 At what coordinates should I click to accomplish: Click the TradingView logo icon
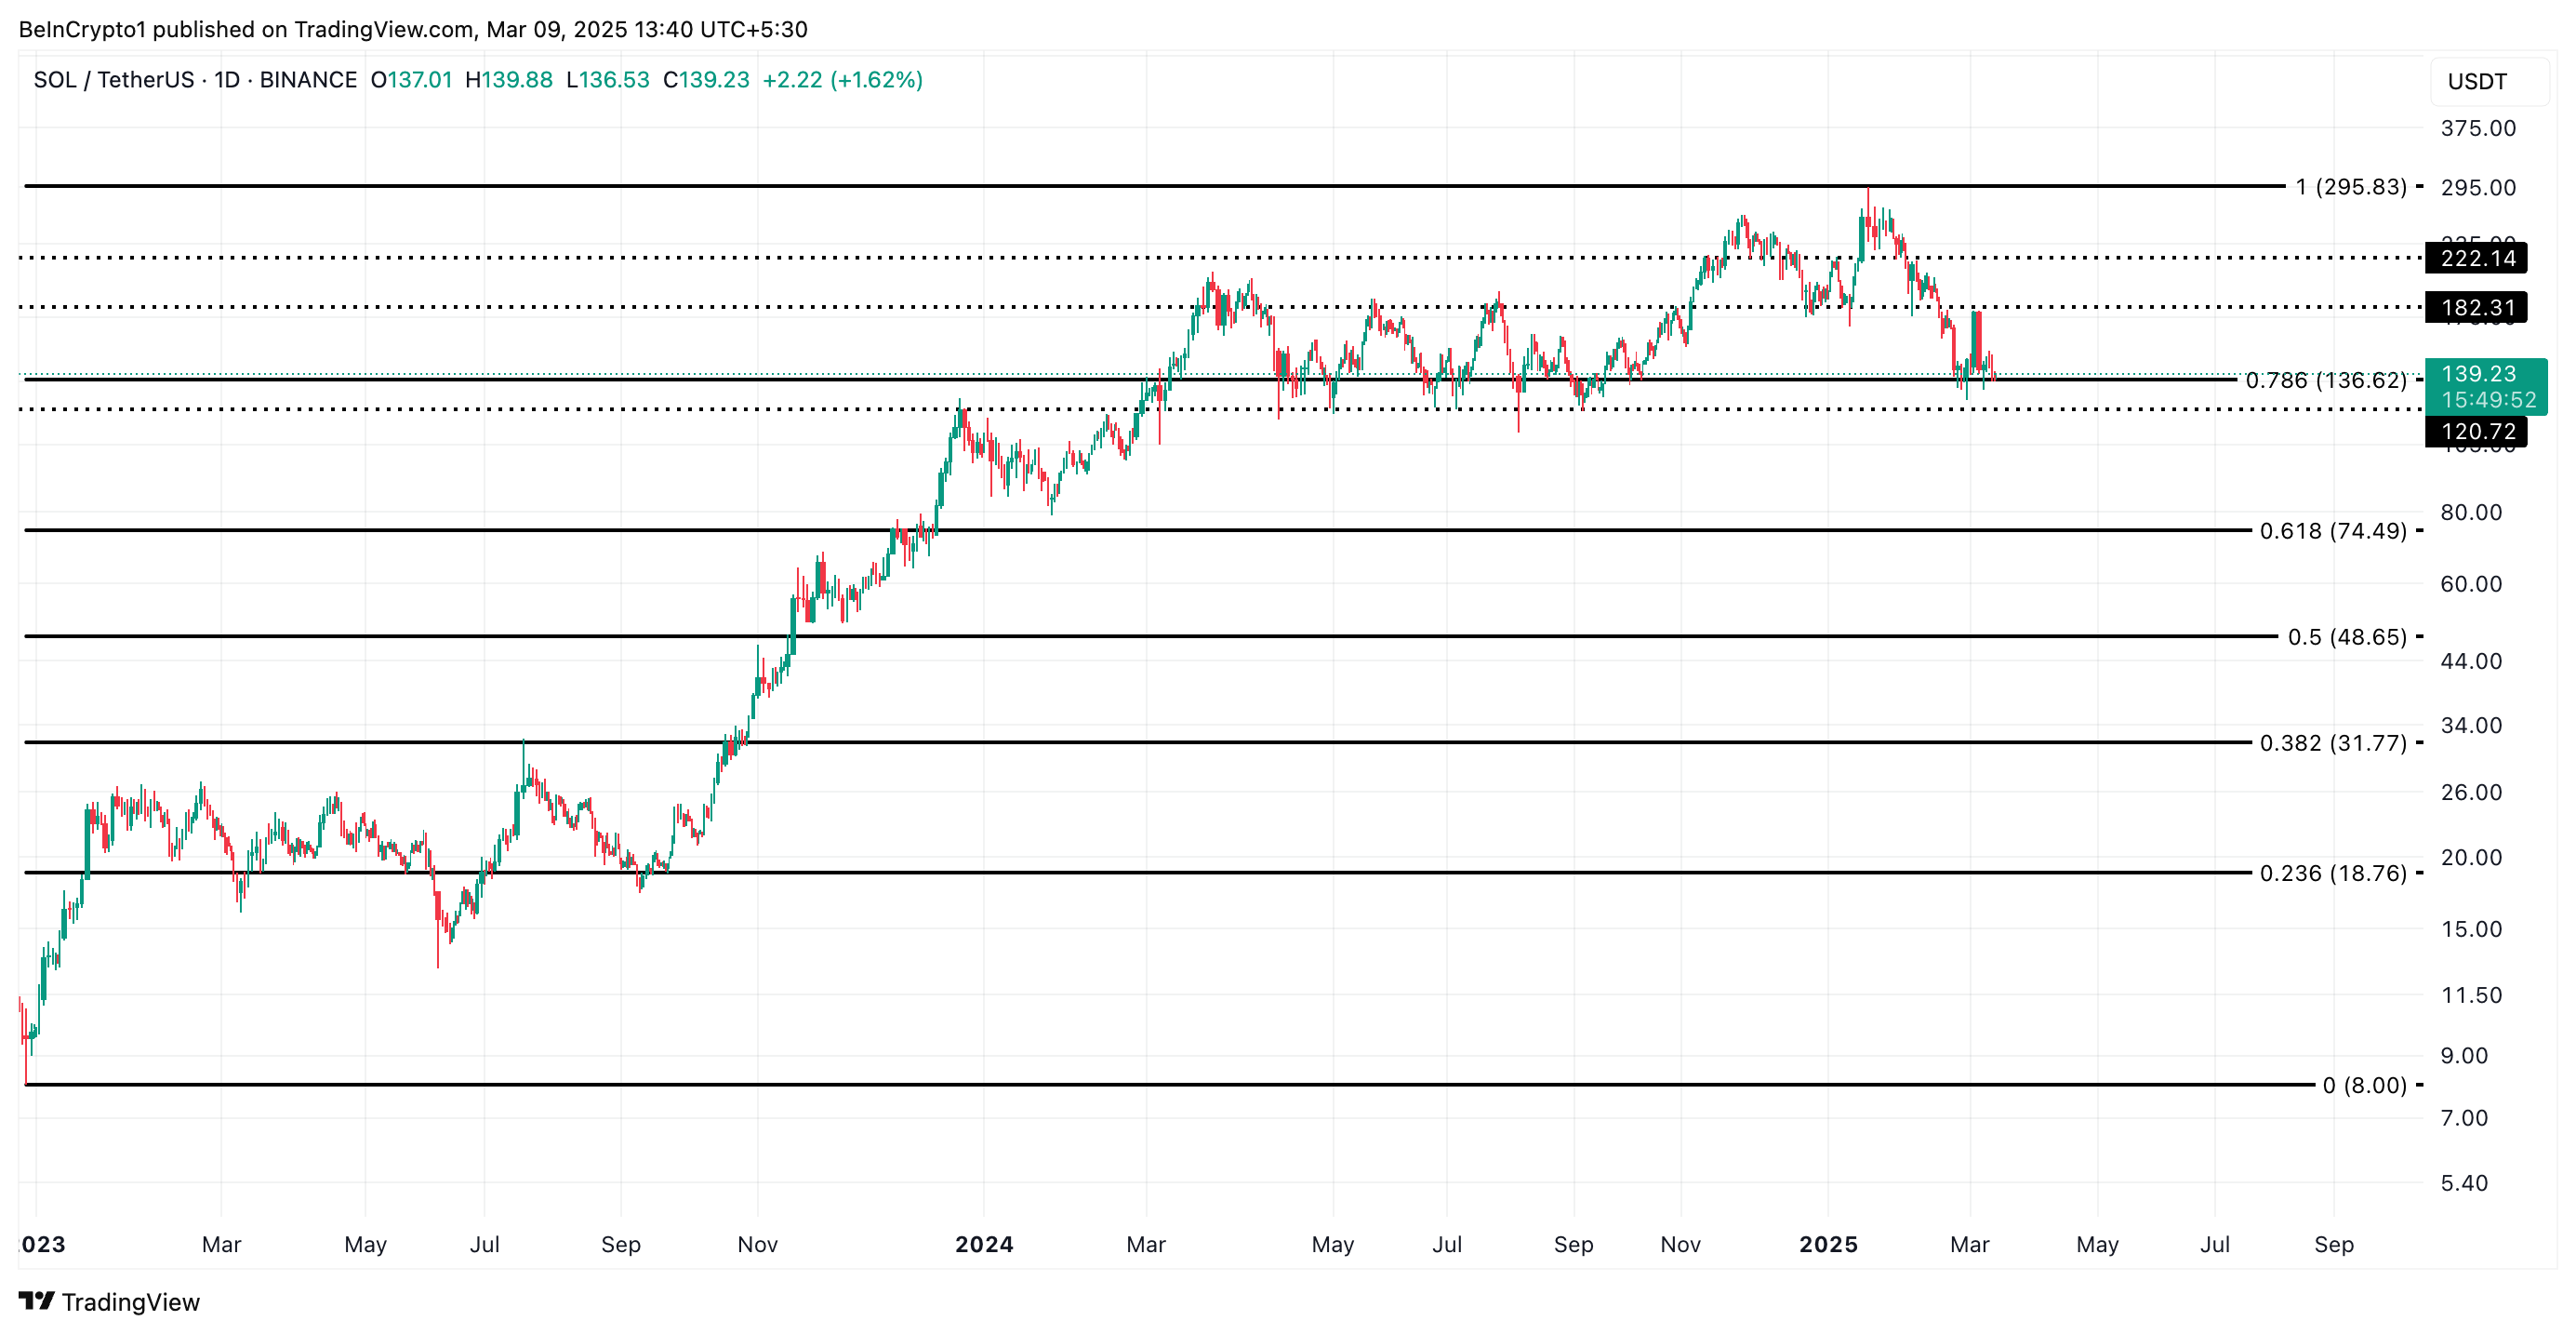click(x=36, y=1301)
